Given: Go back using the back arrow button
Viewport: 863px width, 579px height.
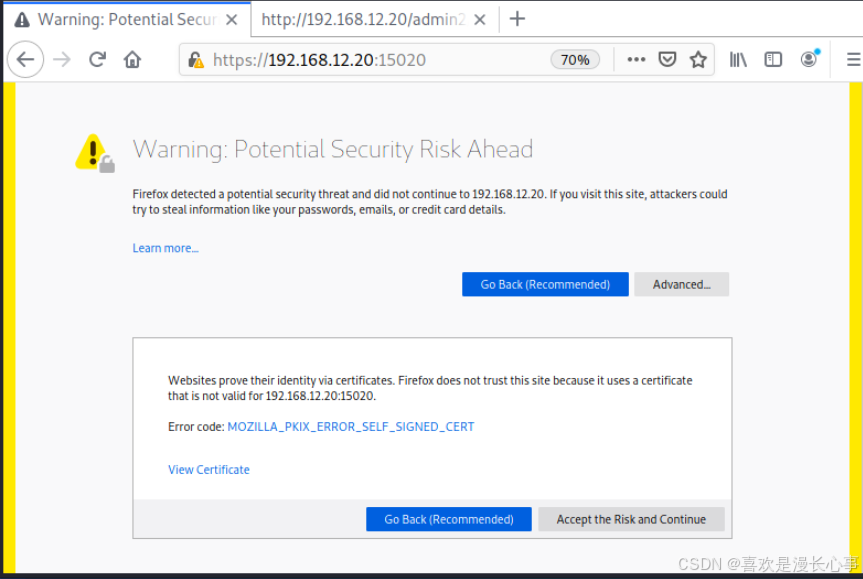Looking at the screenshot, I should [x=25, y=59].
